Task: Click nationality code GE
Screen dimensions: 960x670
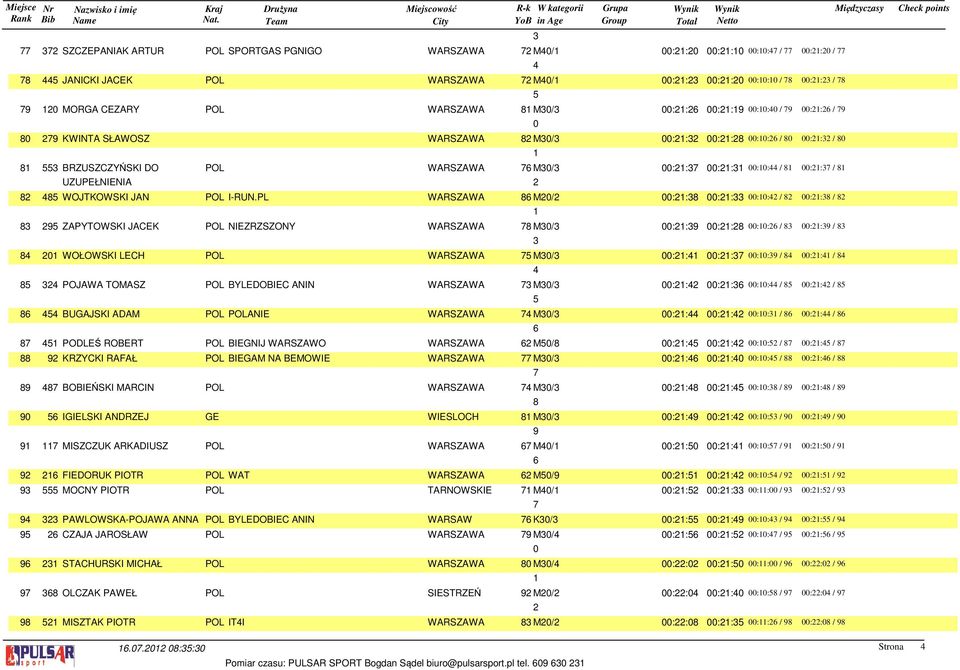Action: click(x=212, y=417)
